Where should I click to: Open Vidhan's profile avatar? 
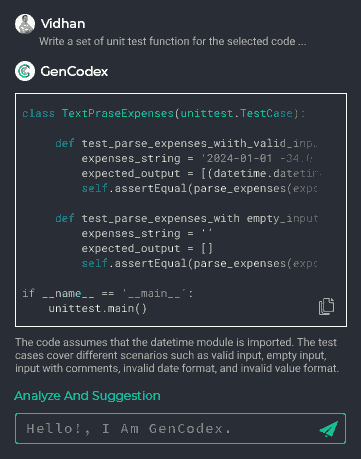[25, 24]
